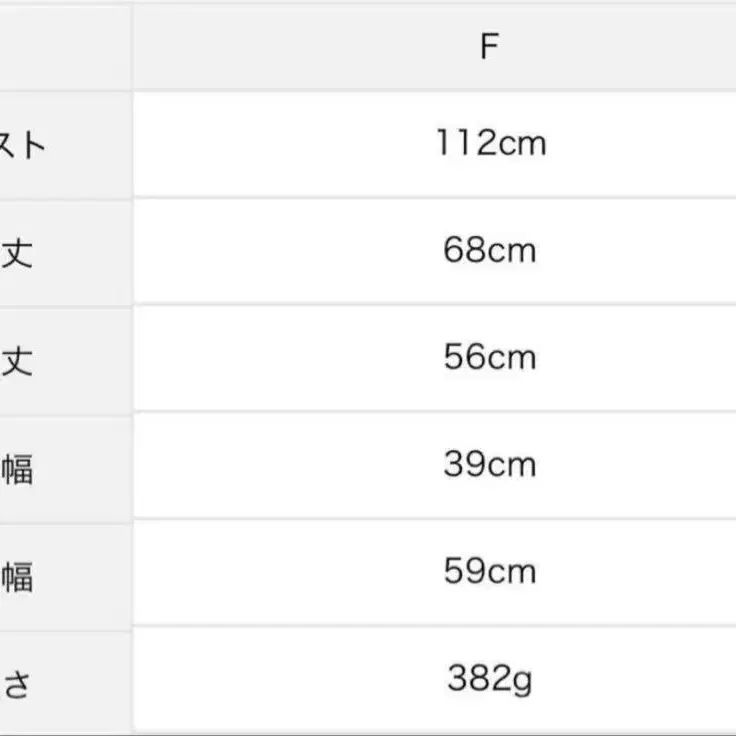Select the 幅 label beside 39cm
This screenshot has height=736, width=736.
[17, 467]
